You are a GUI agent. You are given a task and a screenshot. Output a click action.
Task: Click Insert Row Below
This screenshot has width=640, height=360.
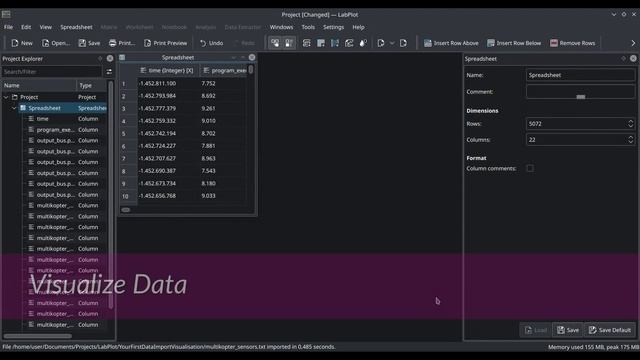point(514,43)
